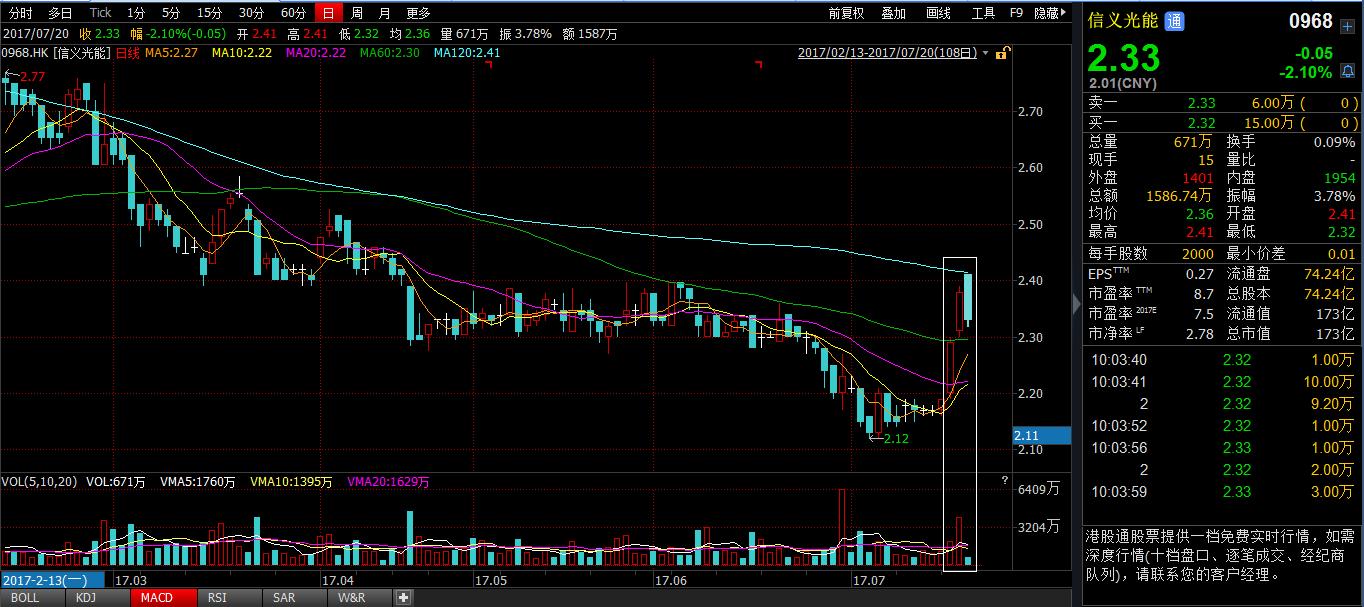Click the -2.10% change percentage
Screen dimensions: 1364x607
click(x=1305, y=72)
